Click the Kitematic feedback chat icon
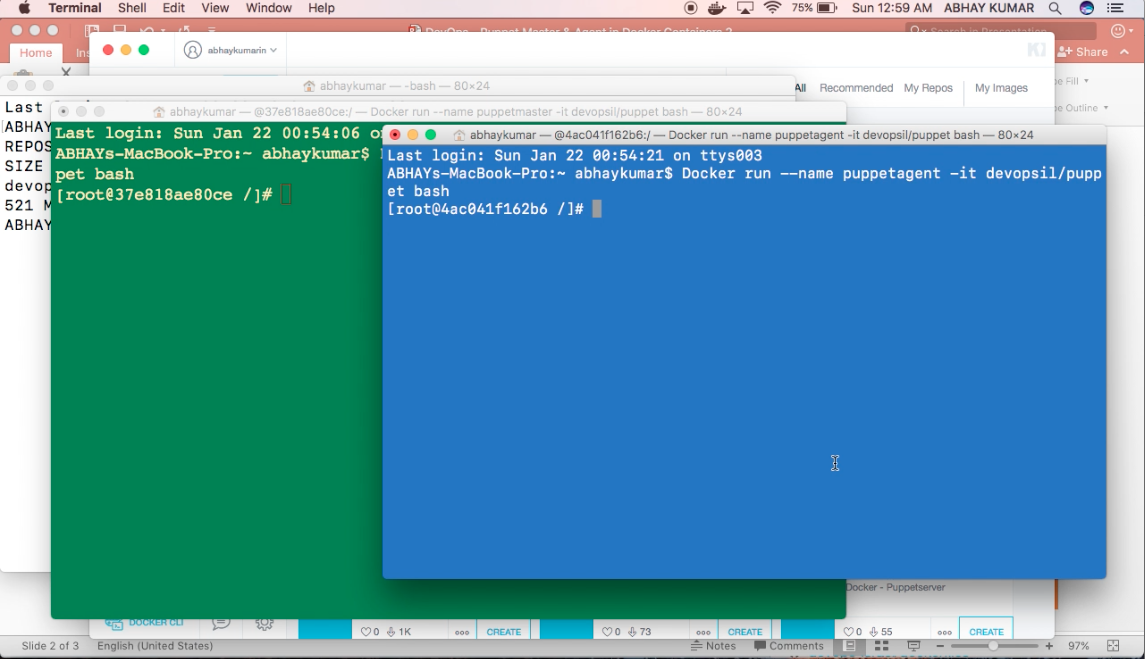 [x=221, y=623]
